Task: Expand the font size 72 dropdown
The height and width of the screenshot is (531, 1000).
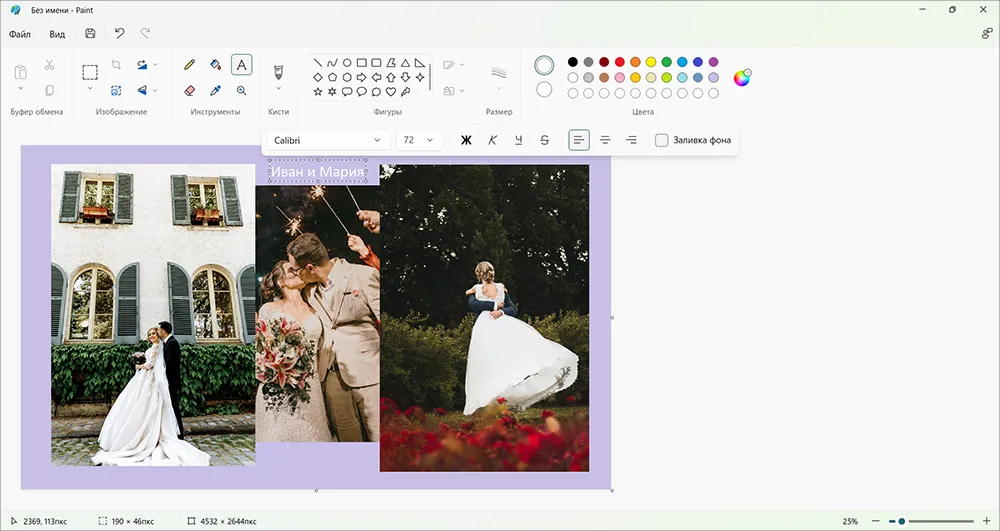Action: tap(419, 140)
